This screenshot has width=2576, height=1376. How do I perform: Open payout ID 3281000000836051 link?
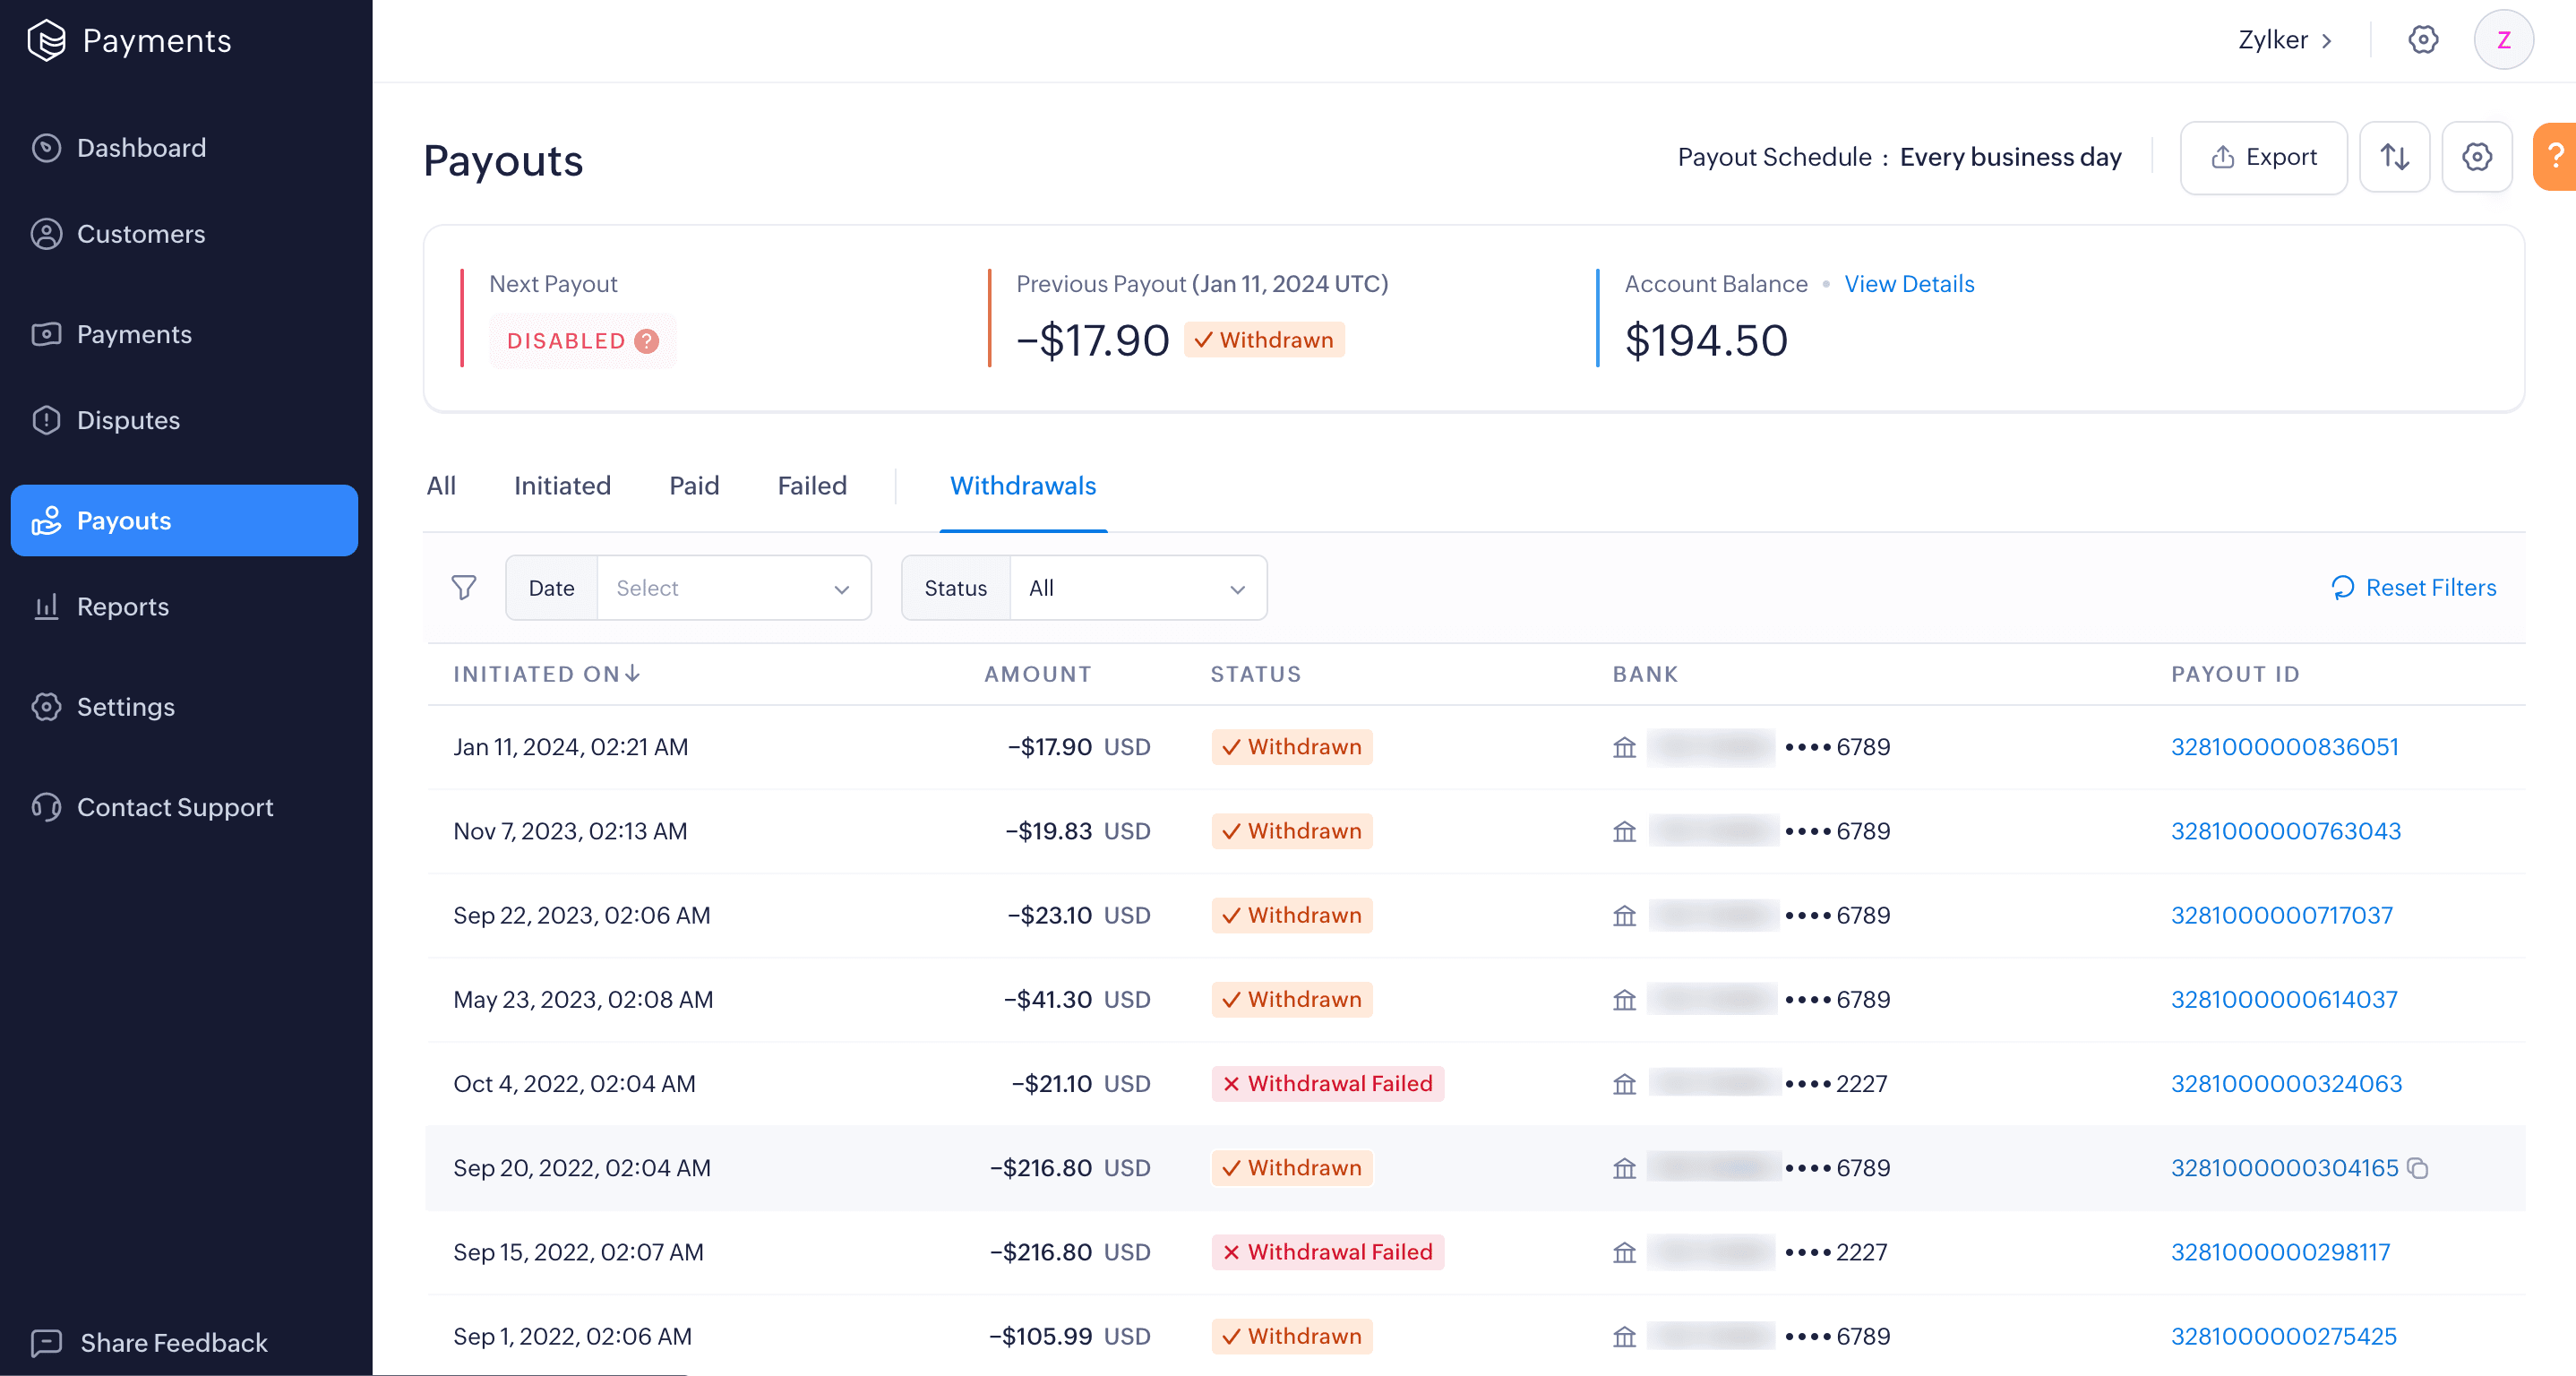coord(2284,747)
